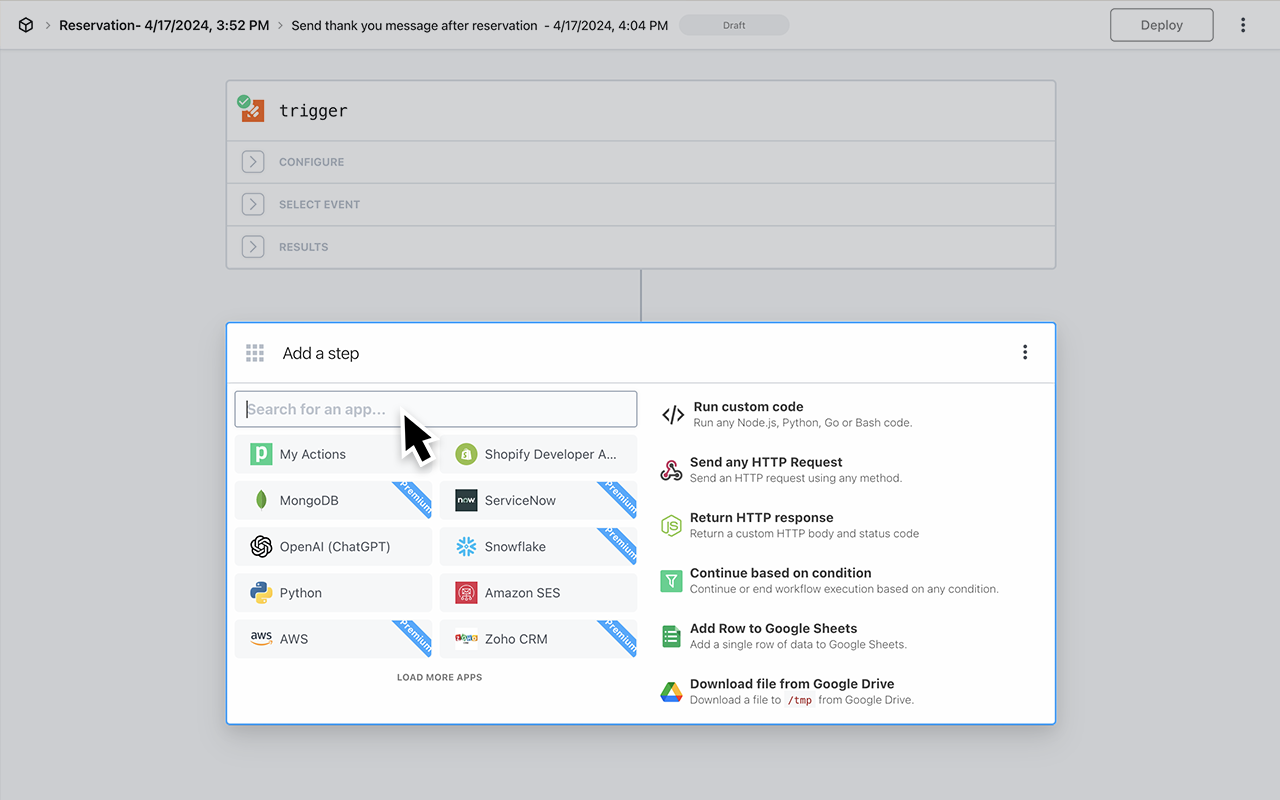Click the OpenAI knot logo icon

[261, 546]
